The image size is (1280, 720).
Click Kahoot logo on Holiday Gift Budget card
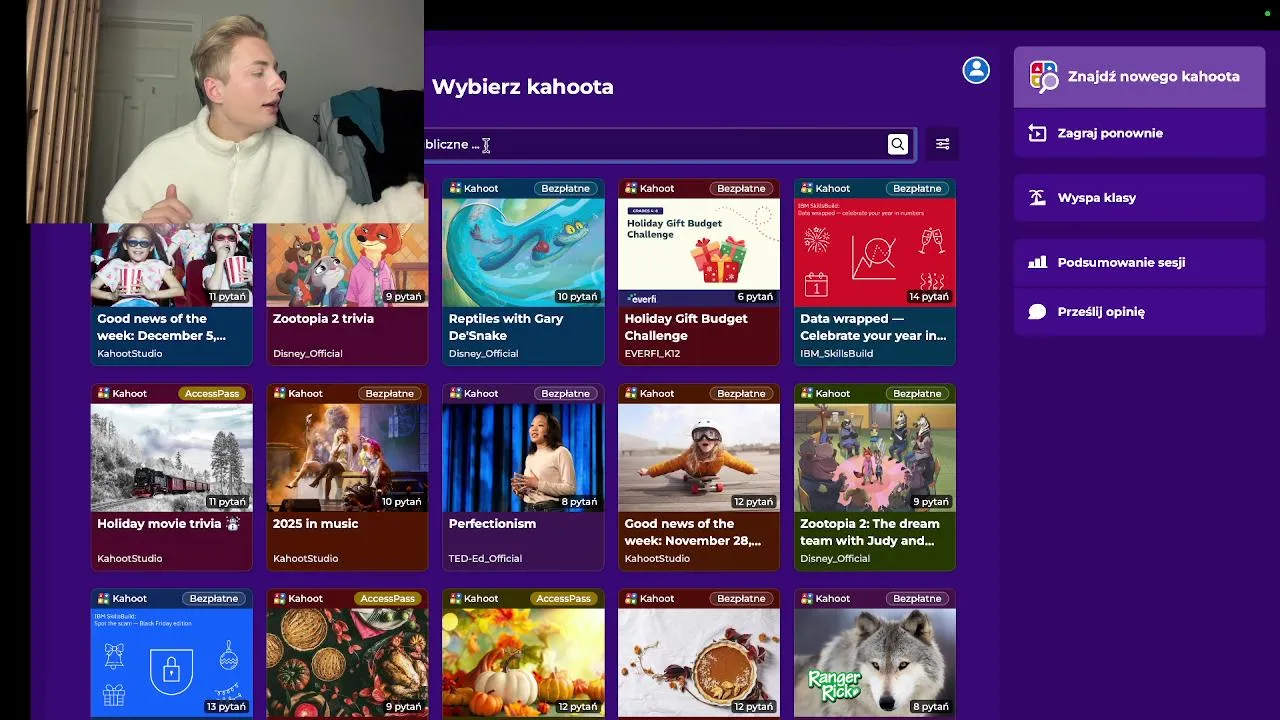[631, 188]
